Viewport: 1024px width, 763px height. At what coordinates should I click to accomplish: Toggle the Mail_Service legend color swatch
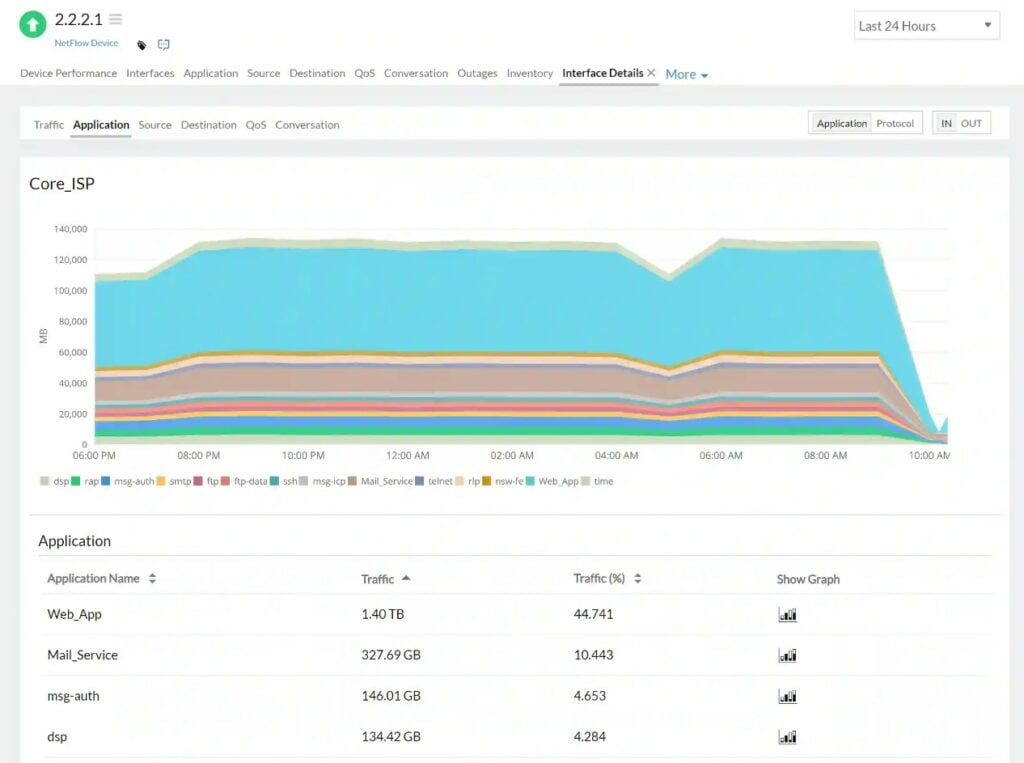[x=353, y=481]
